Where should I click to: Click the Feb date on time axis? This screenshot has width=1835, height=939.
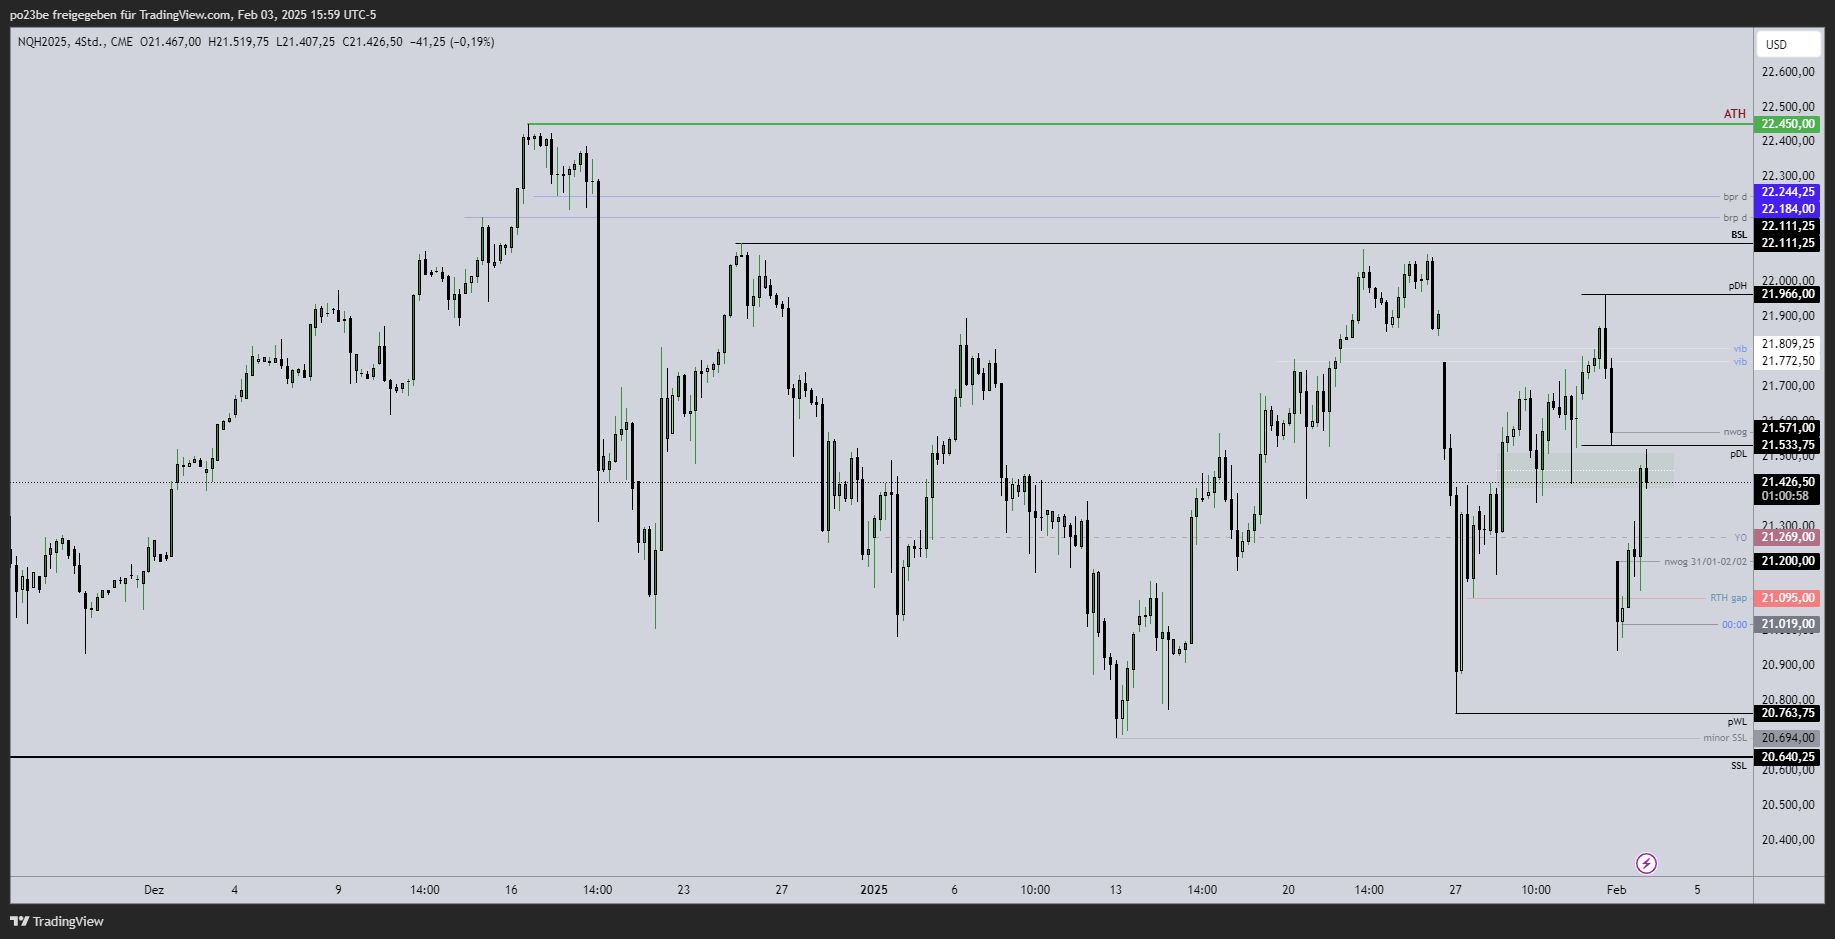1616,890
